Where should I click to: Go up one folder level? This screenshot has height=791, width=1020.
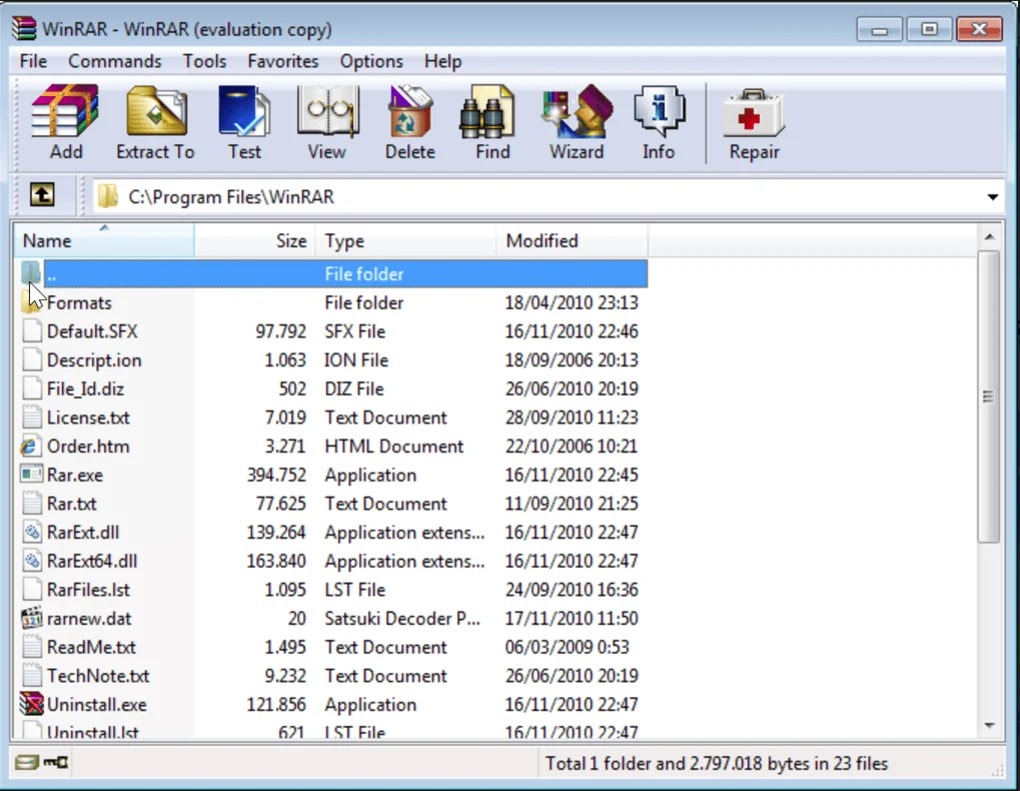[42, 194]
